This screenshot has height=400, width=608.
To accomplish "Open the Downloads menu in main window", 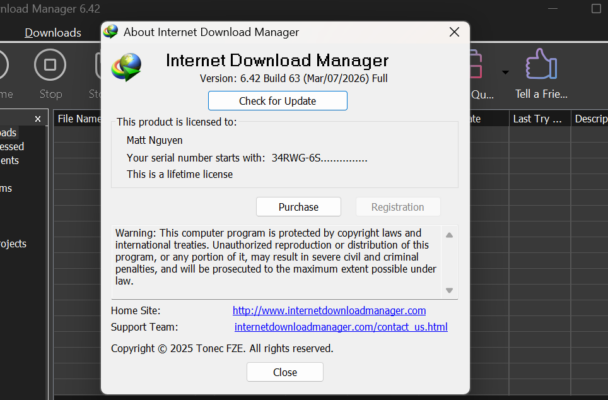I will coord(53,33).
